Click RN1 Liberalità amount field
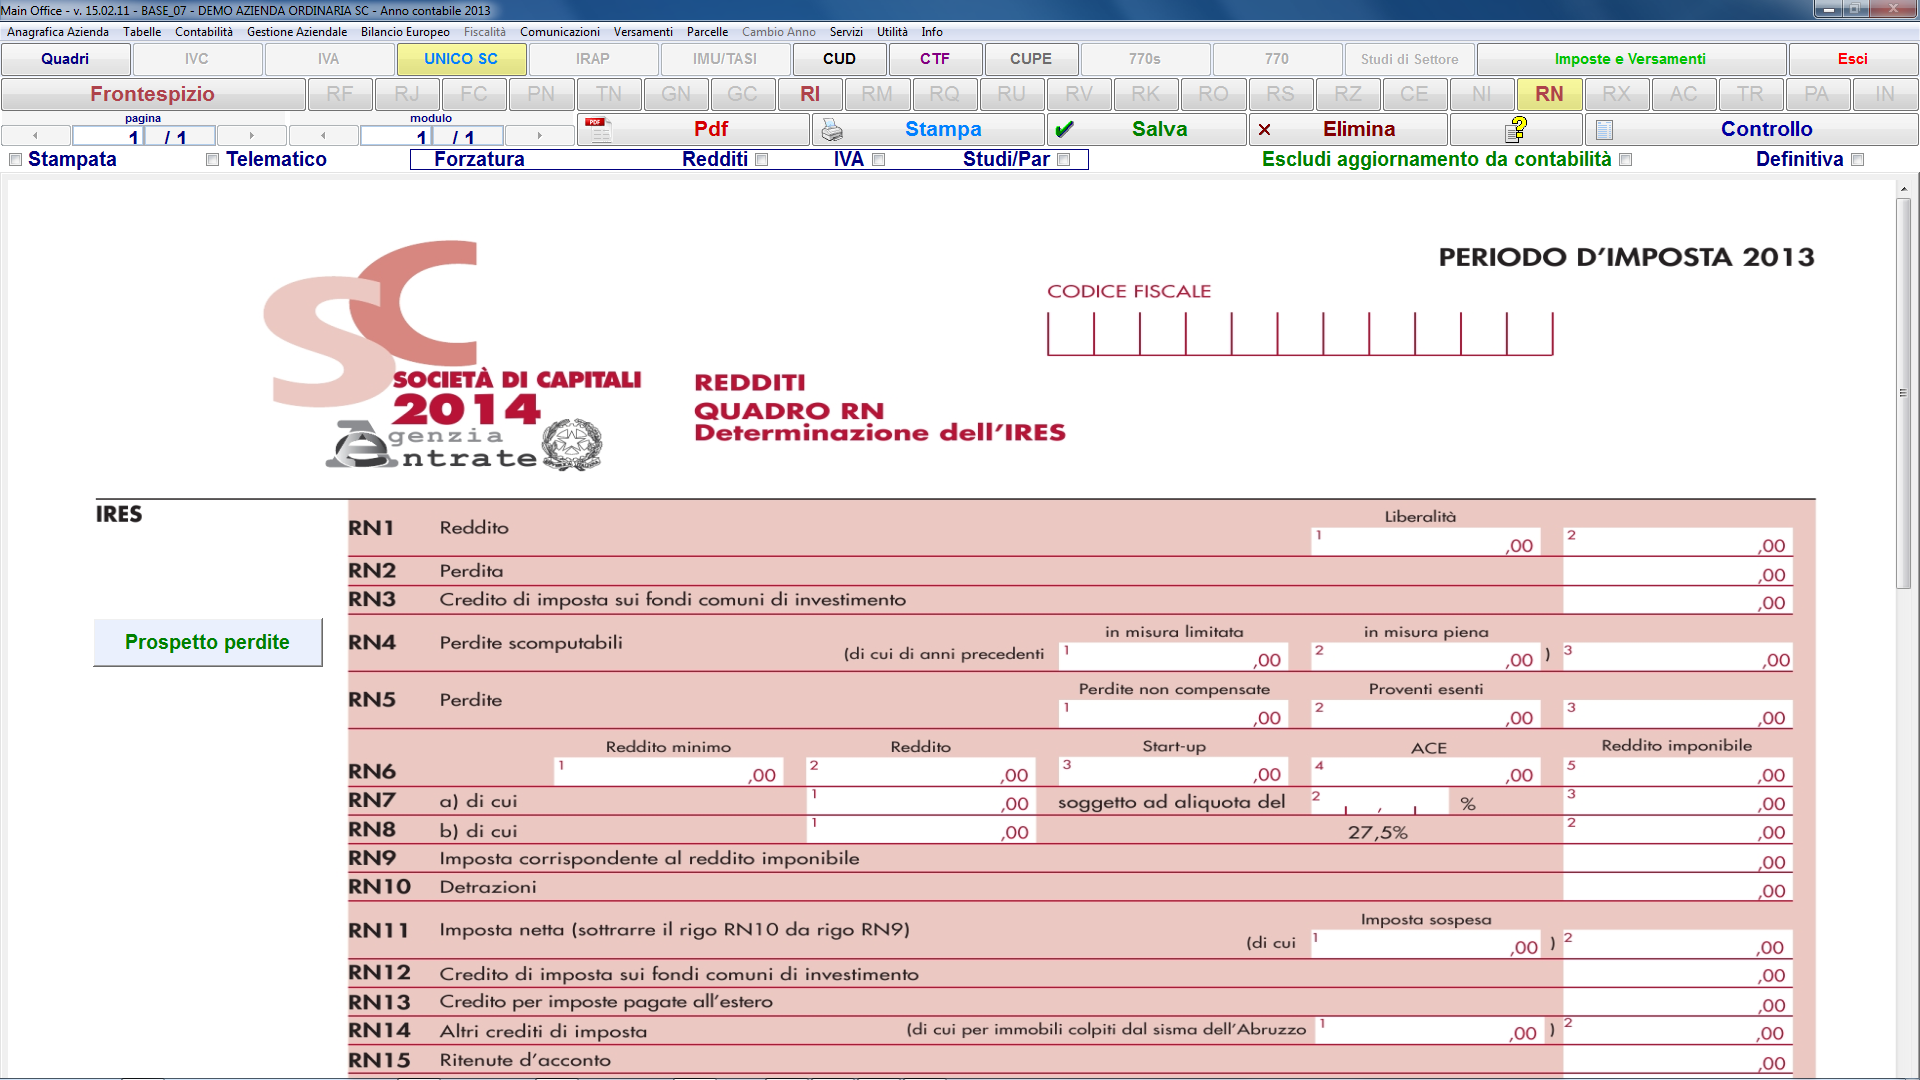Screen dimensions: 1920x1080 click(1424, 542)
